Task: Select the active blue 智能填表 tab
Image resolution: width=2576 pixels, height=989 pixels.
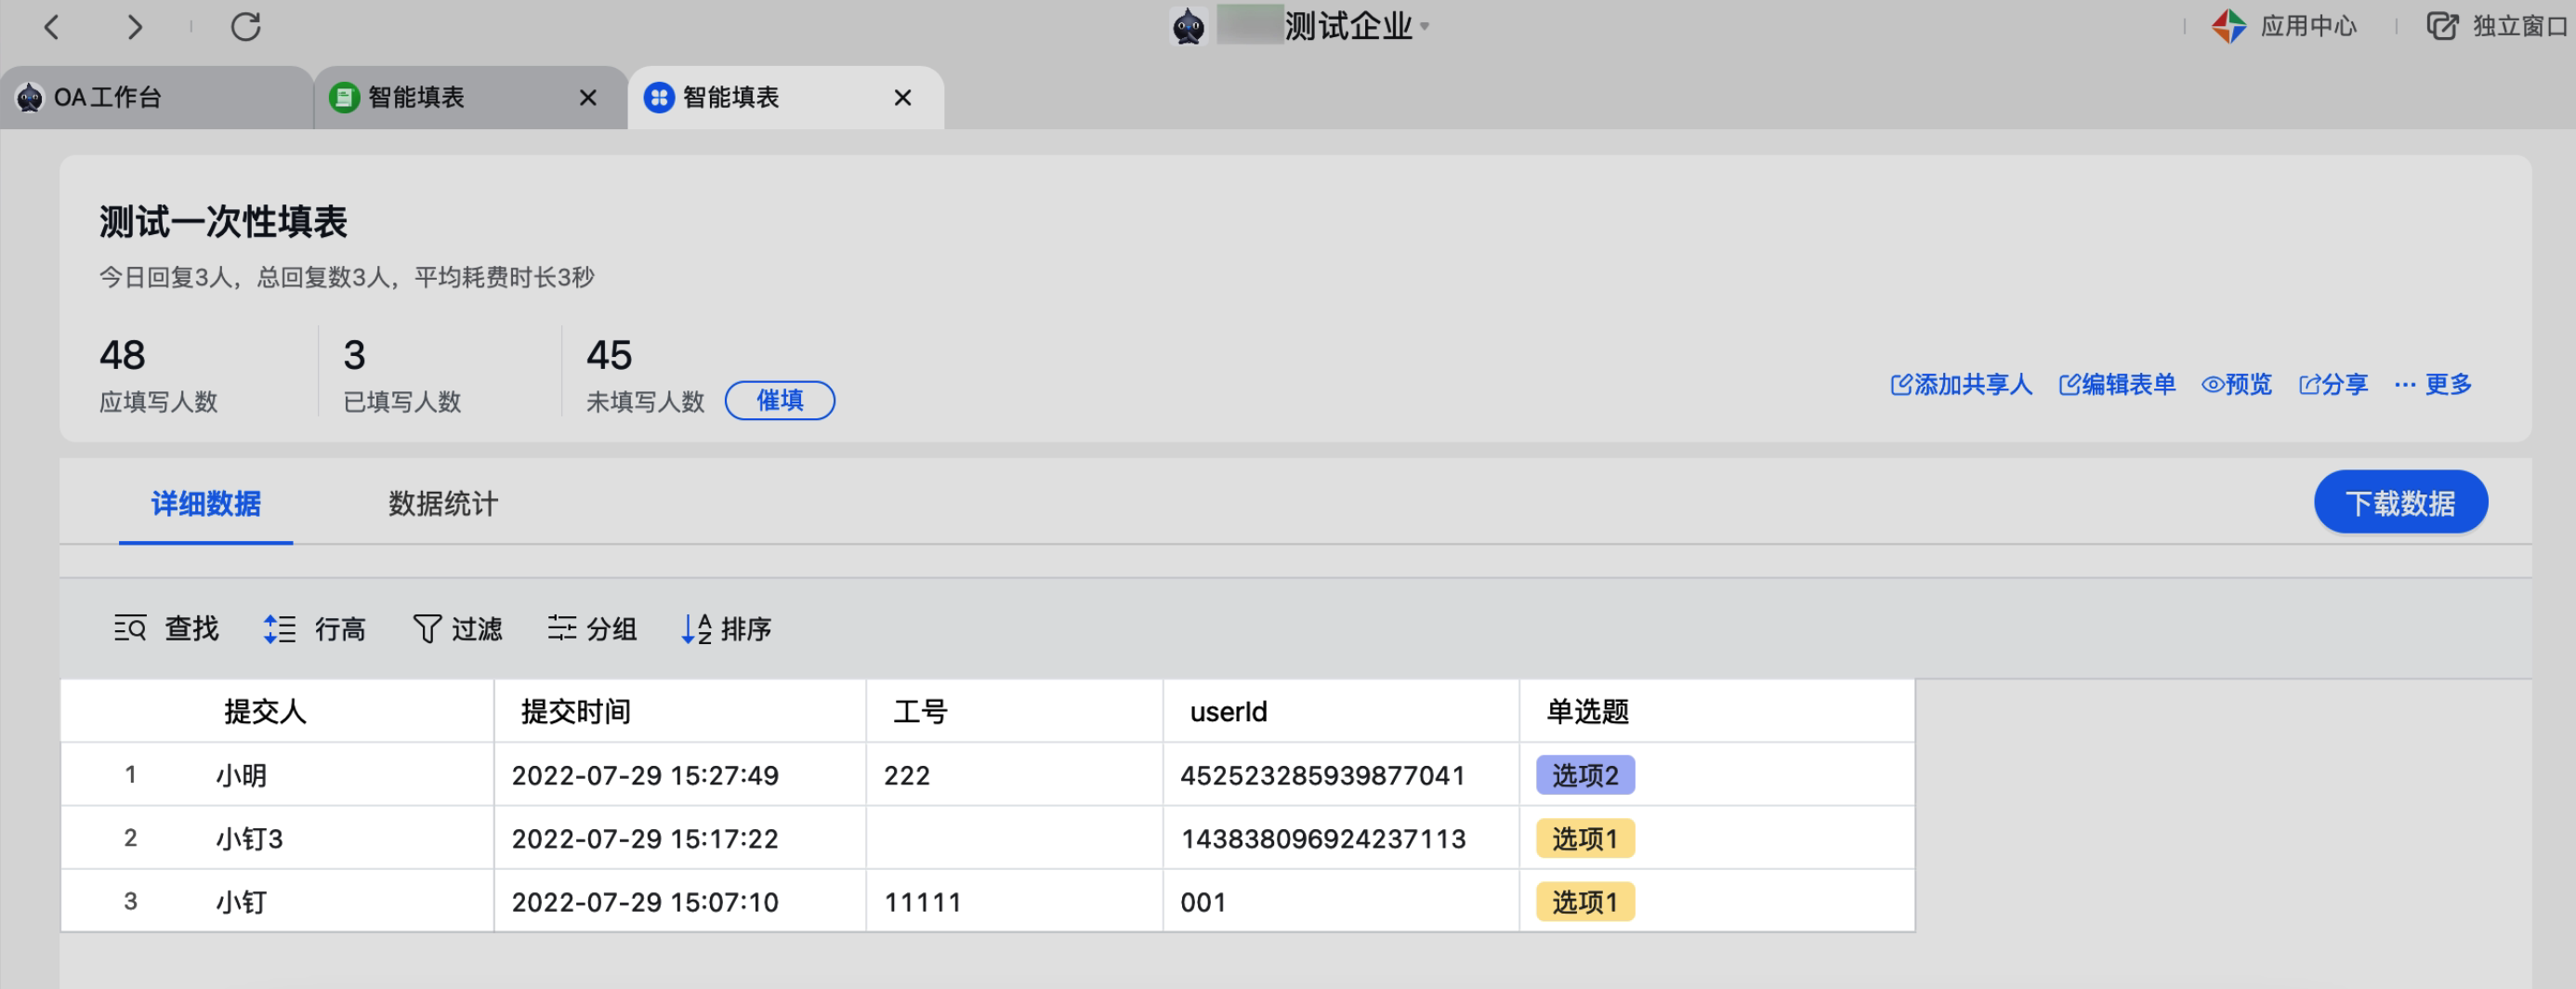Action: coord(785,97)
